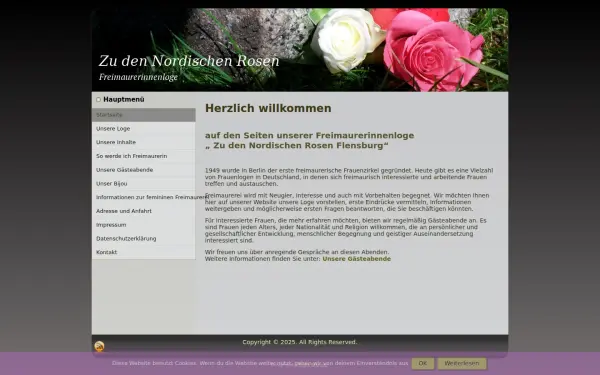Click the Herzlich willkommen heading
This screenshot has width=600, height=375.
coord(268,108)
